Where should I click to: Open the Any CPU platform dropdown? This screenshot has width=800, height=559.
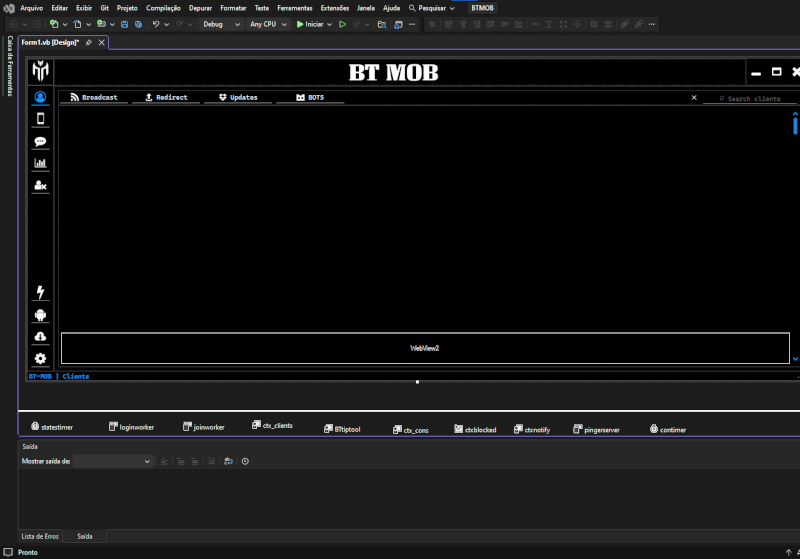click(268, 24)
